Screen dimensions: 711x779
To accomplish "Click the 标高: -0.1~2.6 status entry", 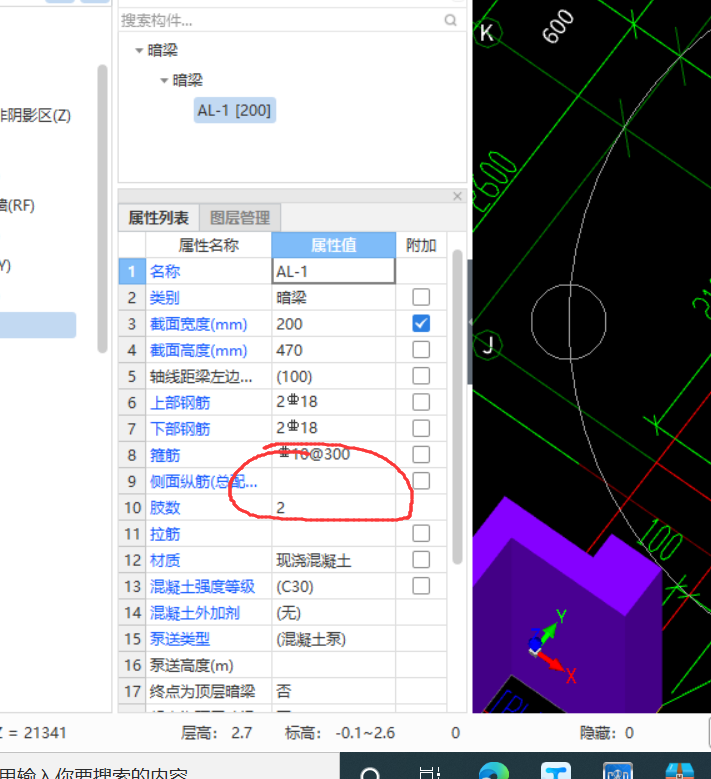I will 340,733.
